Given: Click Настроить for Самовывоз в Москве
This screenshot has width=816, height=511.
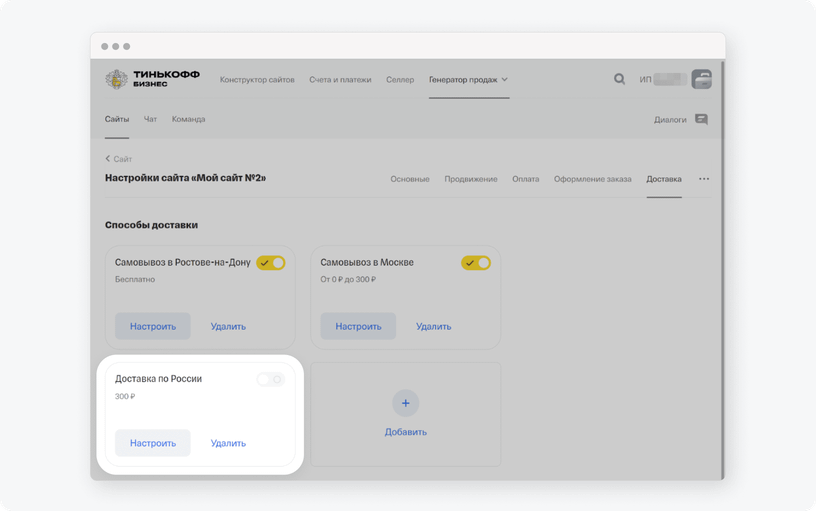Looking at the screenshot, I should pyautogui.click(x=358, y=326).
